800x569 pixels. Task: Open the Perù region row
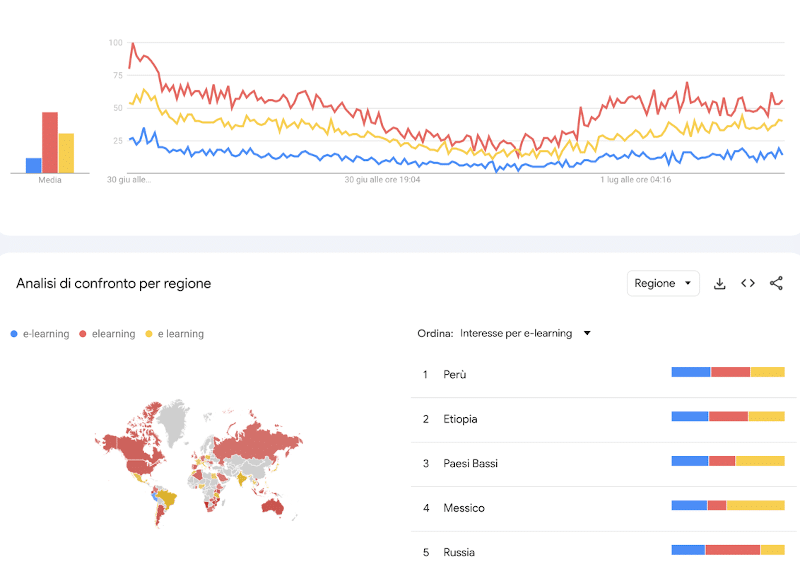(455, 374)
